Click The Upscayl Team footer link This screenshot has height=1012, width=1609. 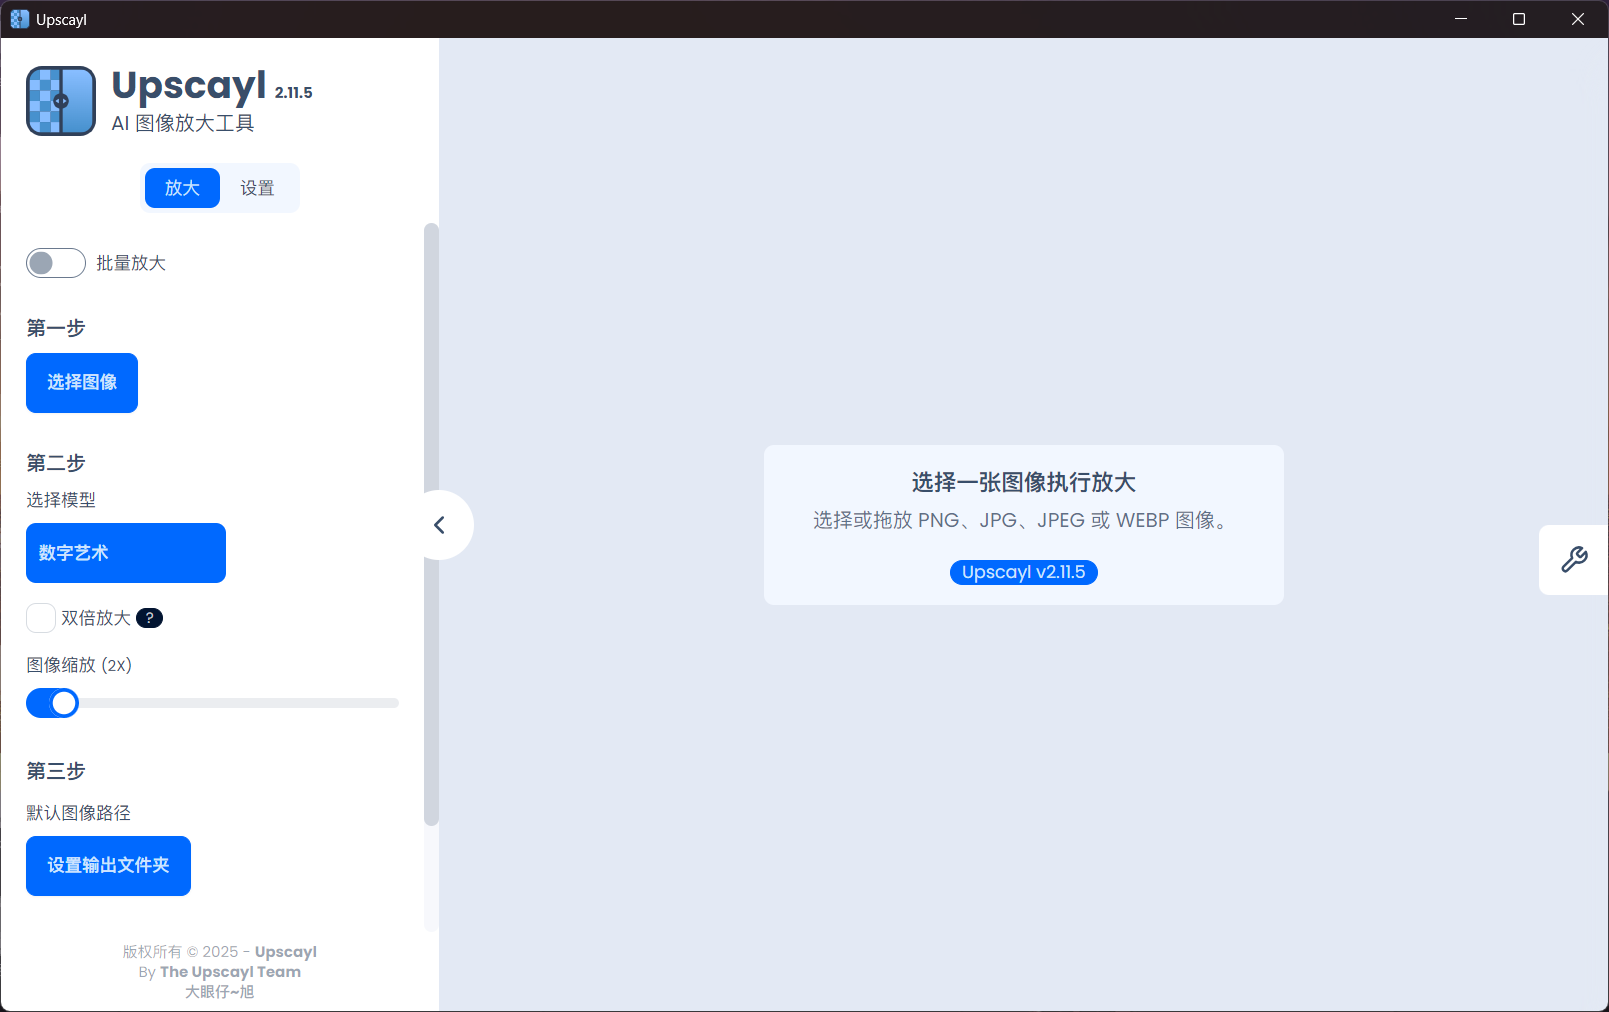[230, 972]
